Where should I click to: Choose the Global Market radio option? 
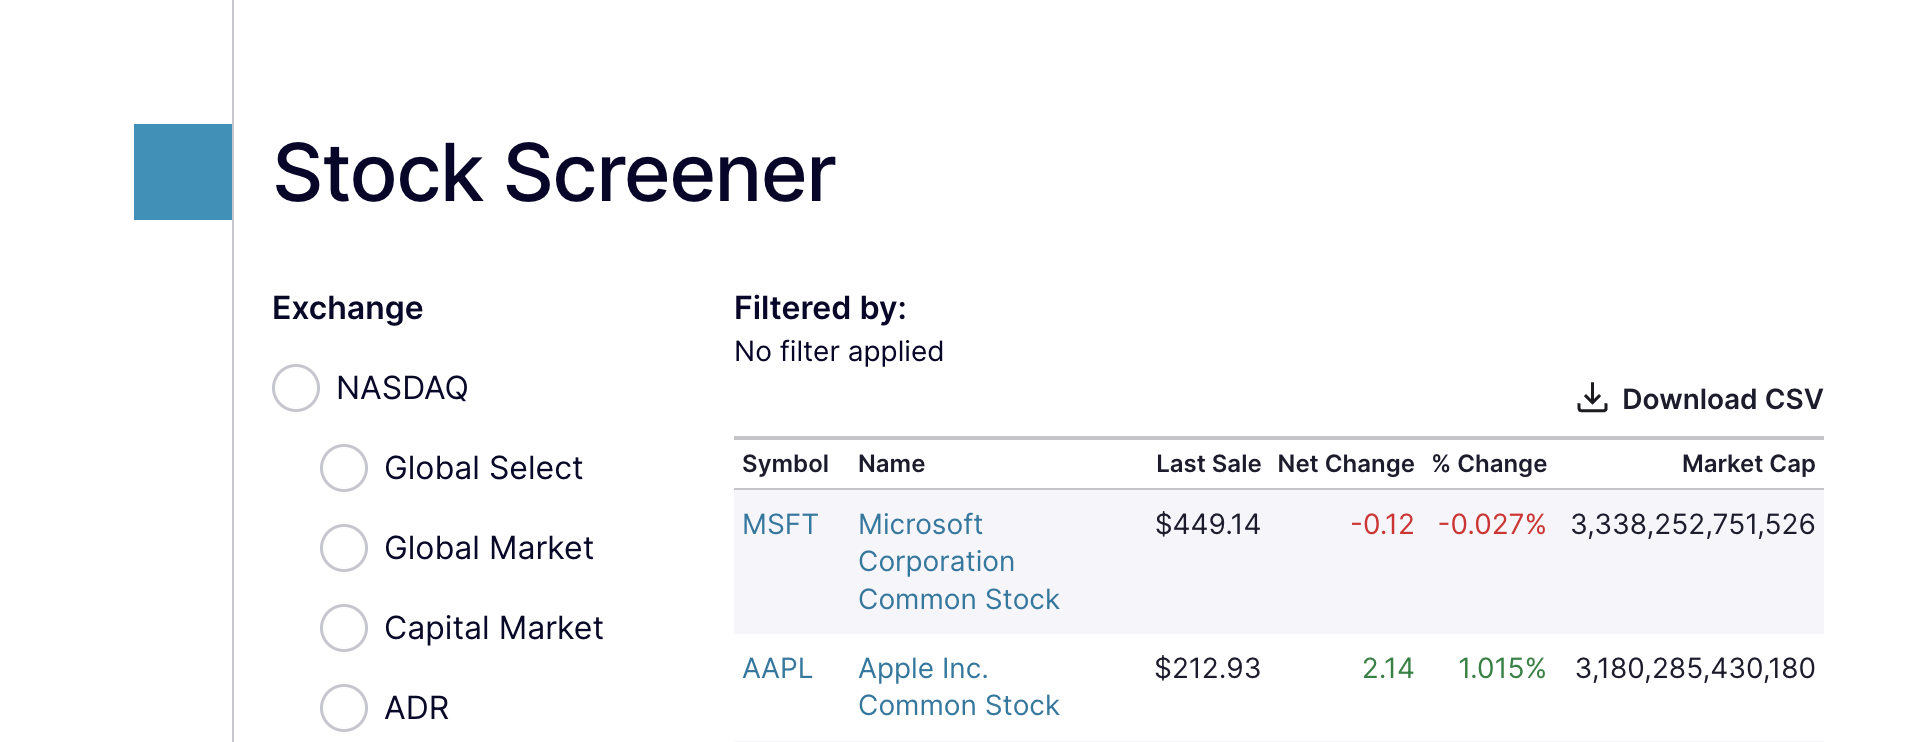point(344,548)
